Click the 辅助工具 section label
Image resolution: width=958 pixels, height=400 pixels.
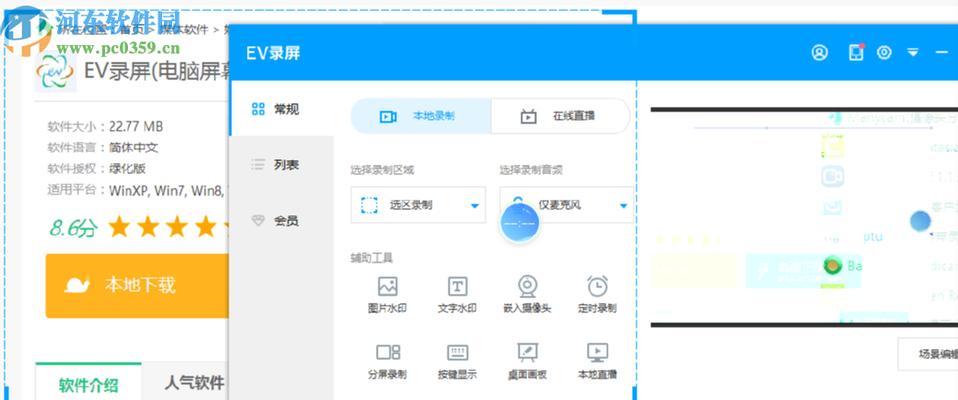371,258
